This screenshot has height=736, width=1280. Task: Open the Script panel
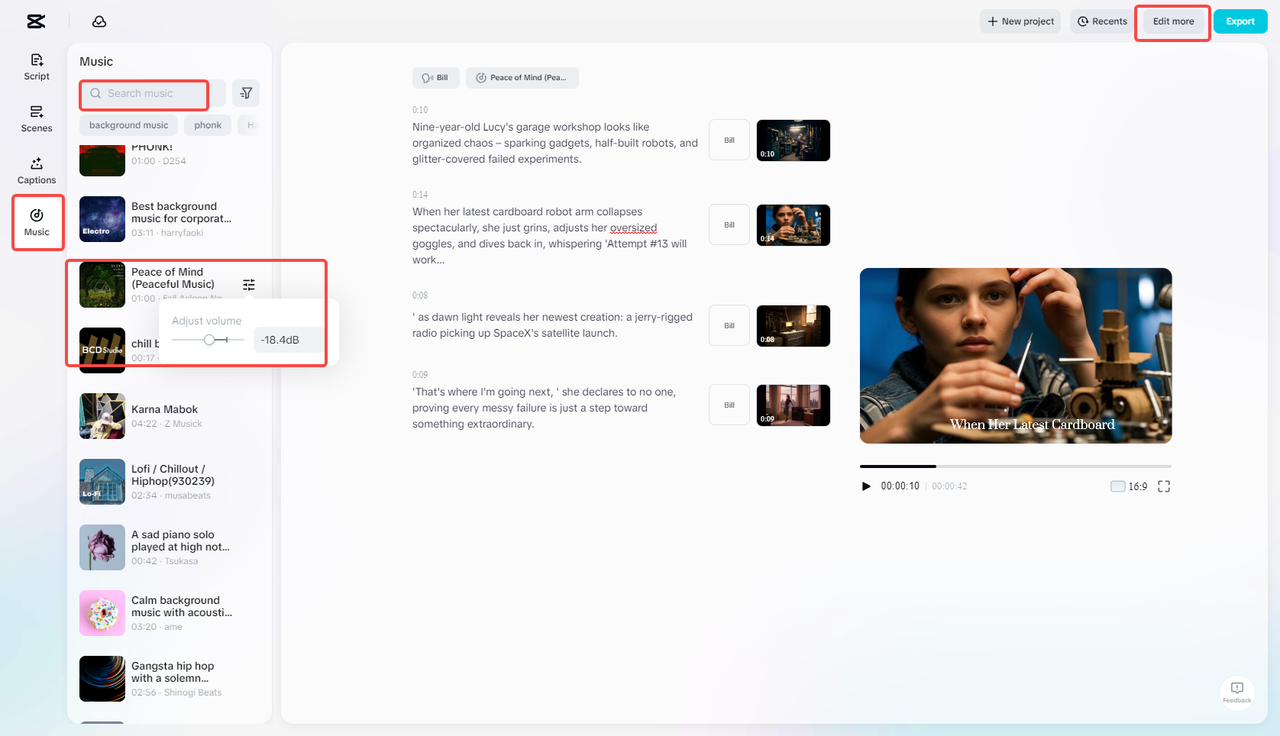pos(36,66)
